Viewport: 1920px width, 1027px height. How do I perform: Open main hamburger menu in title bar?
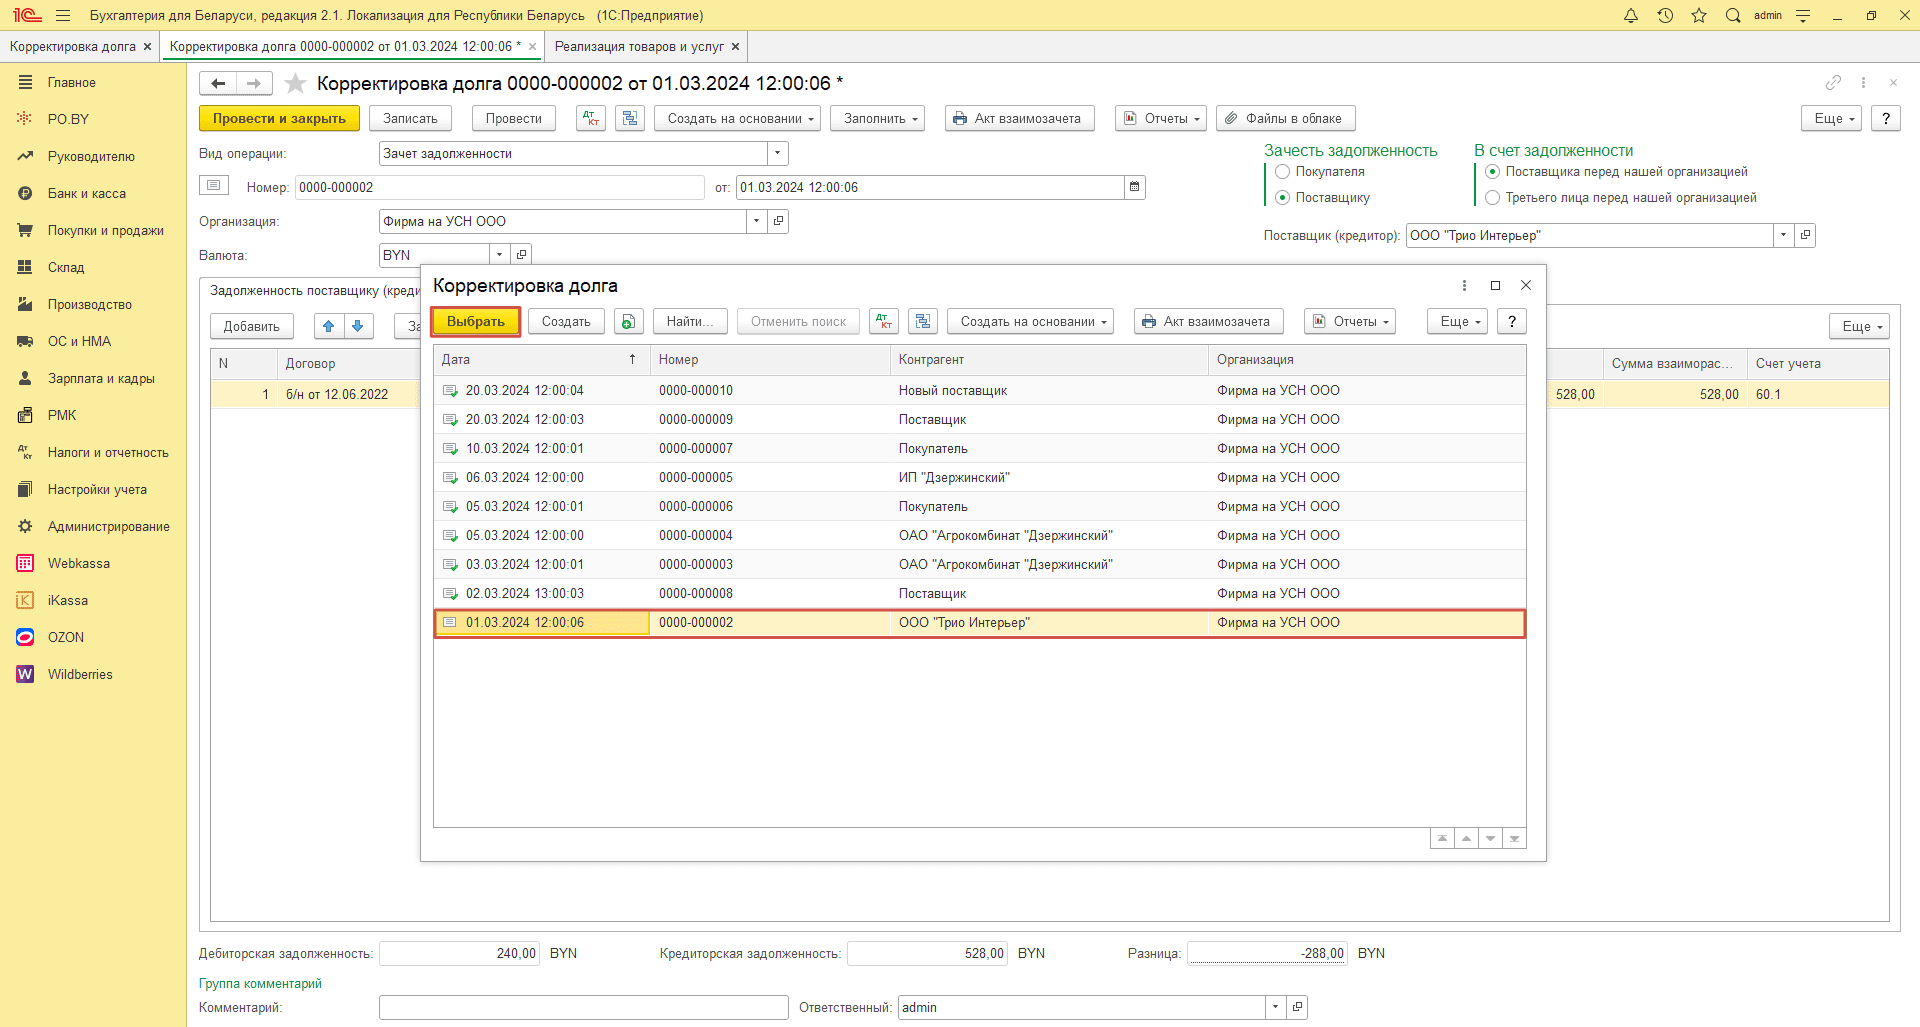tap(63, 15)
